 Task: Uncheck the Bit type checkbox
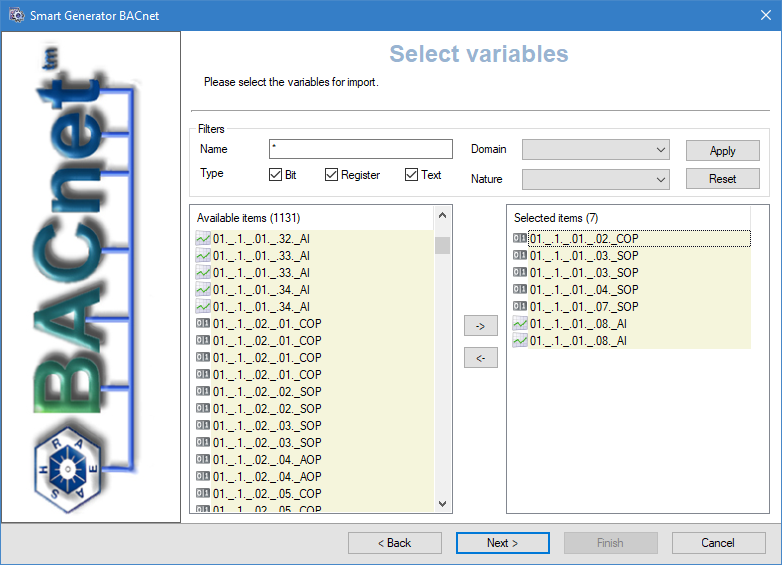276,175
